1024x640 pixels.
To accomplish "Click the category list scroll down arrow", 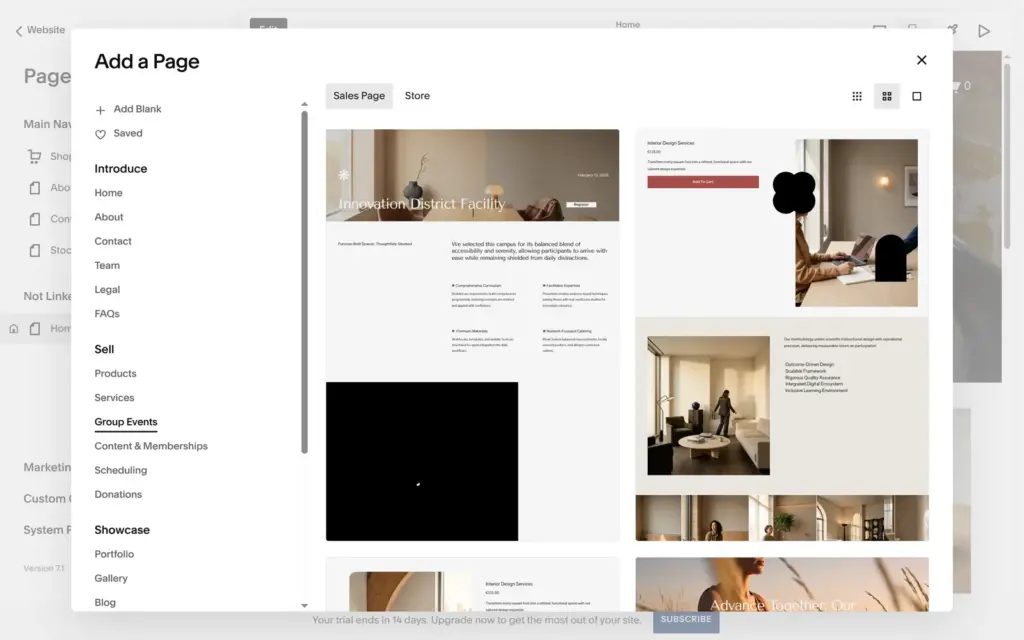I will 304,605.
